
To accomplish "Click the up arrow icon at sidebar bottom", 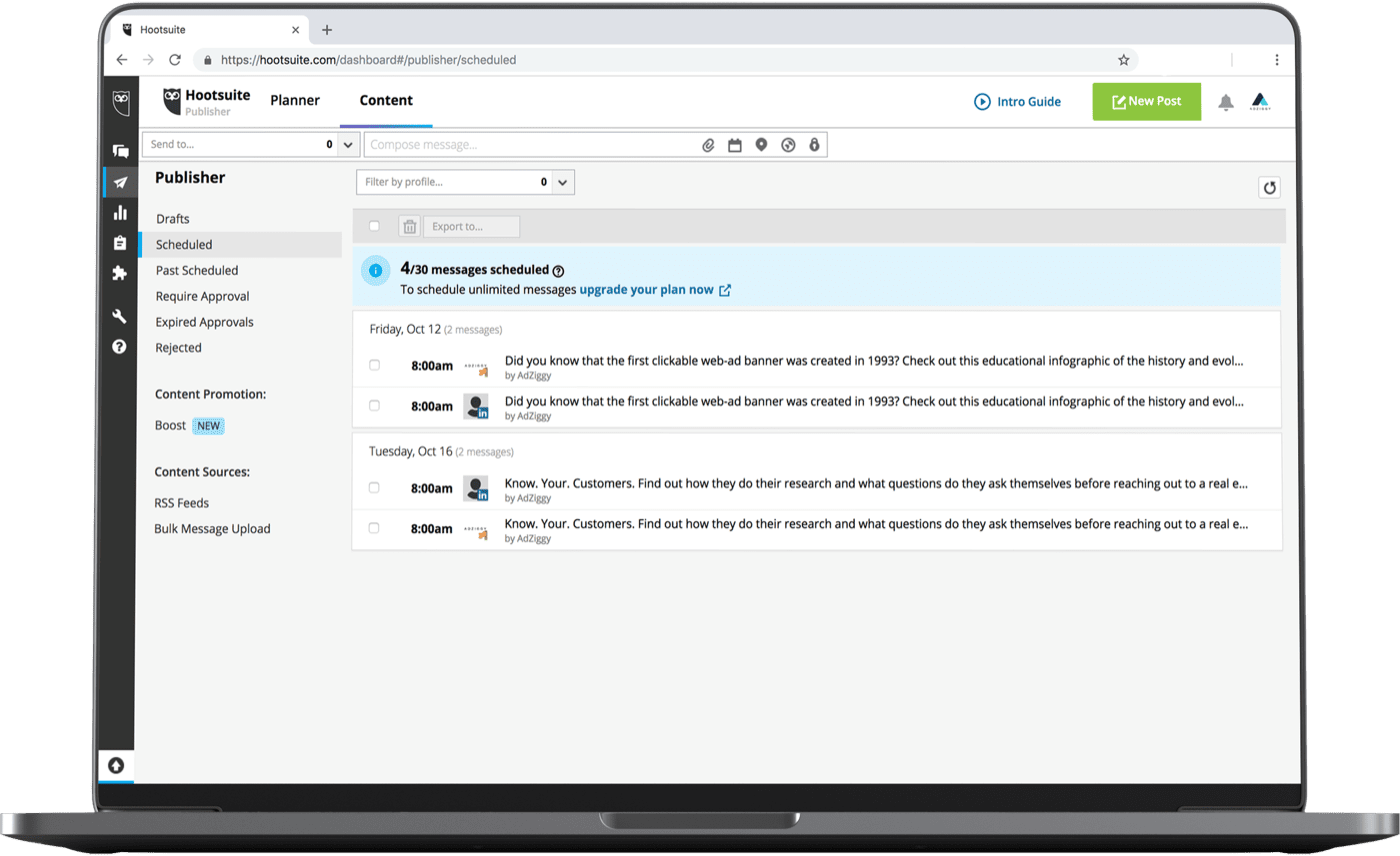I will [x=116, y=766].
